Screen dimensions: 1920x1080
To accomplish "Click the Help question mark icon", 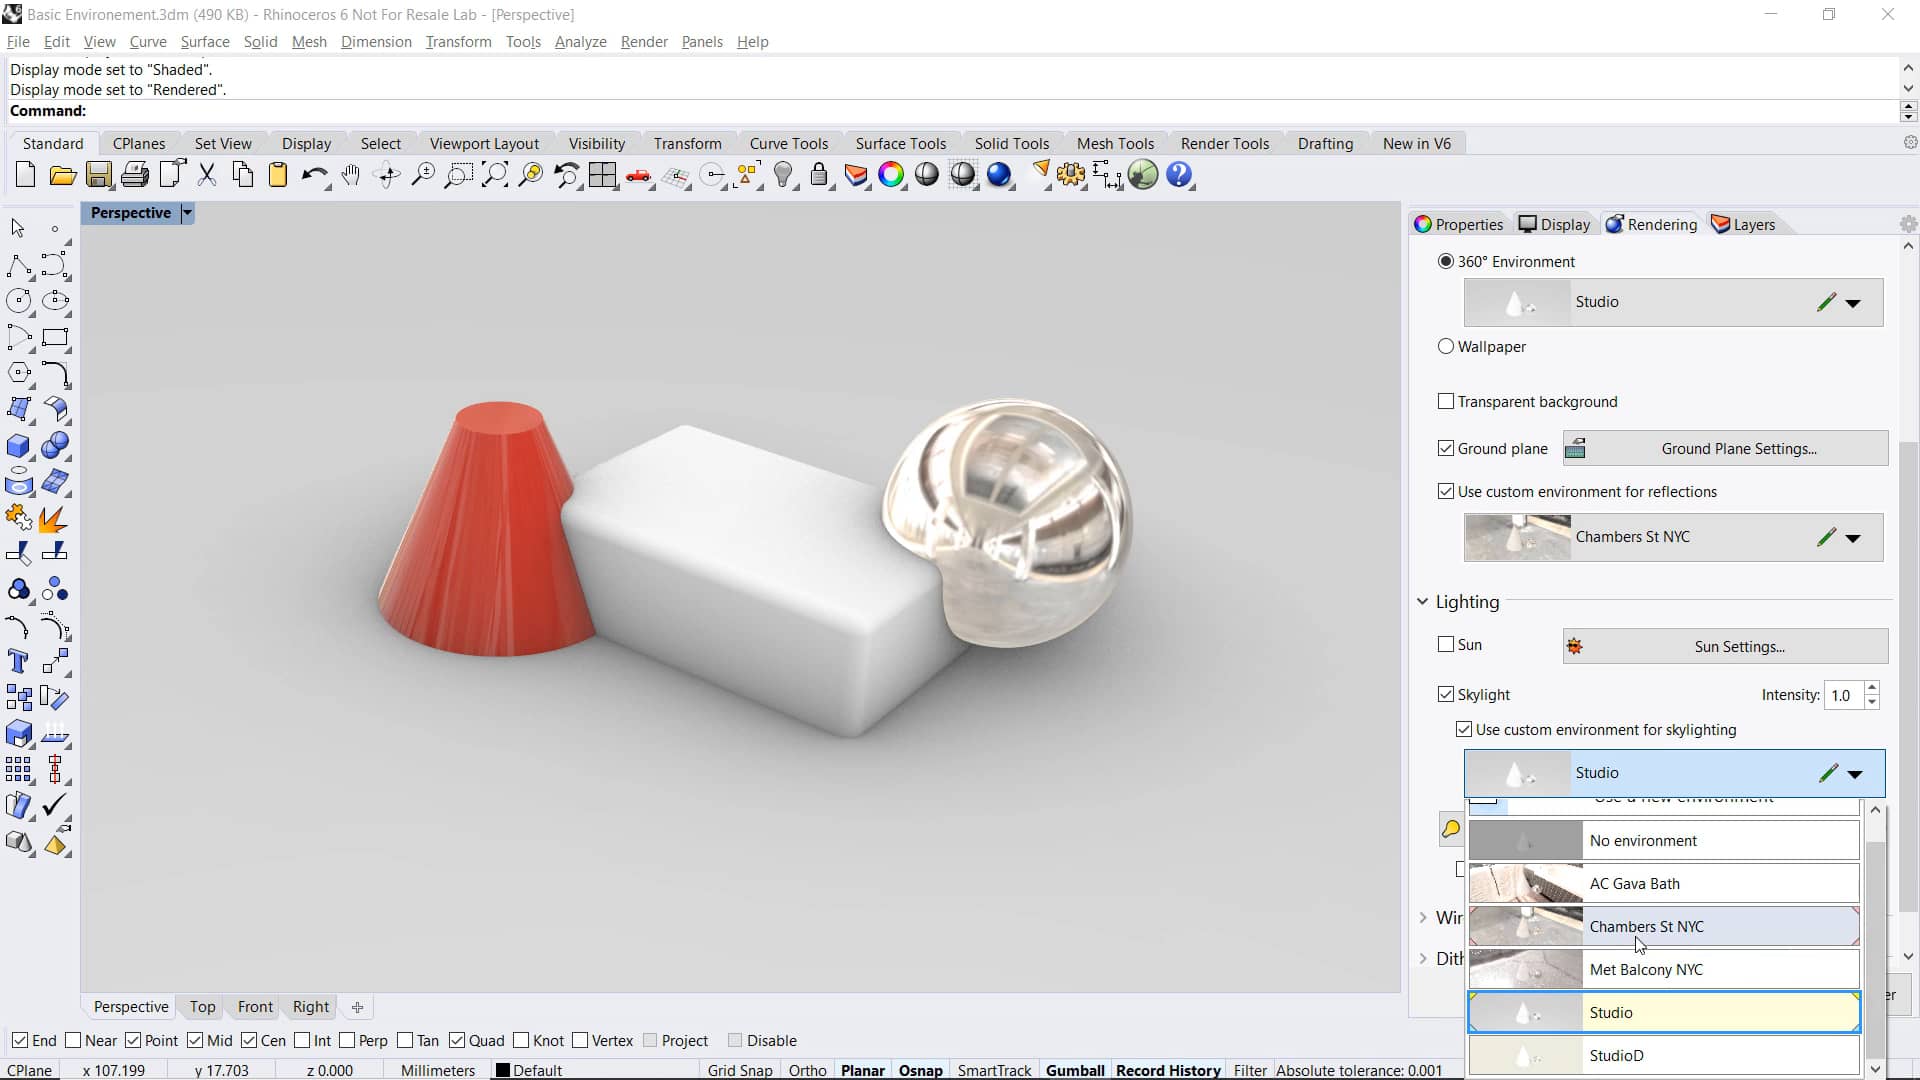I will 1180,175.
